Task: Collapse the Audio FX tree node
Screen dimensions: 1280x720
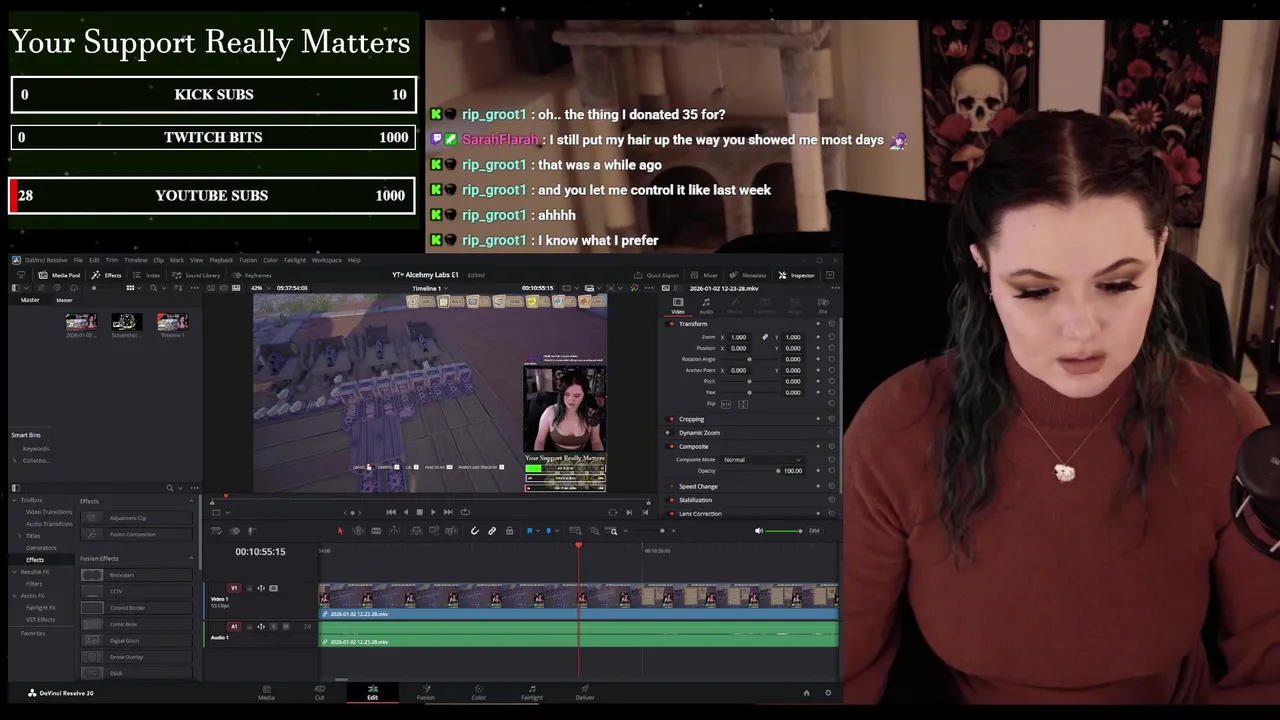Action: coord(15,596)
